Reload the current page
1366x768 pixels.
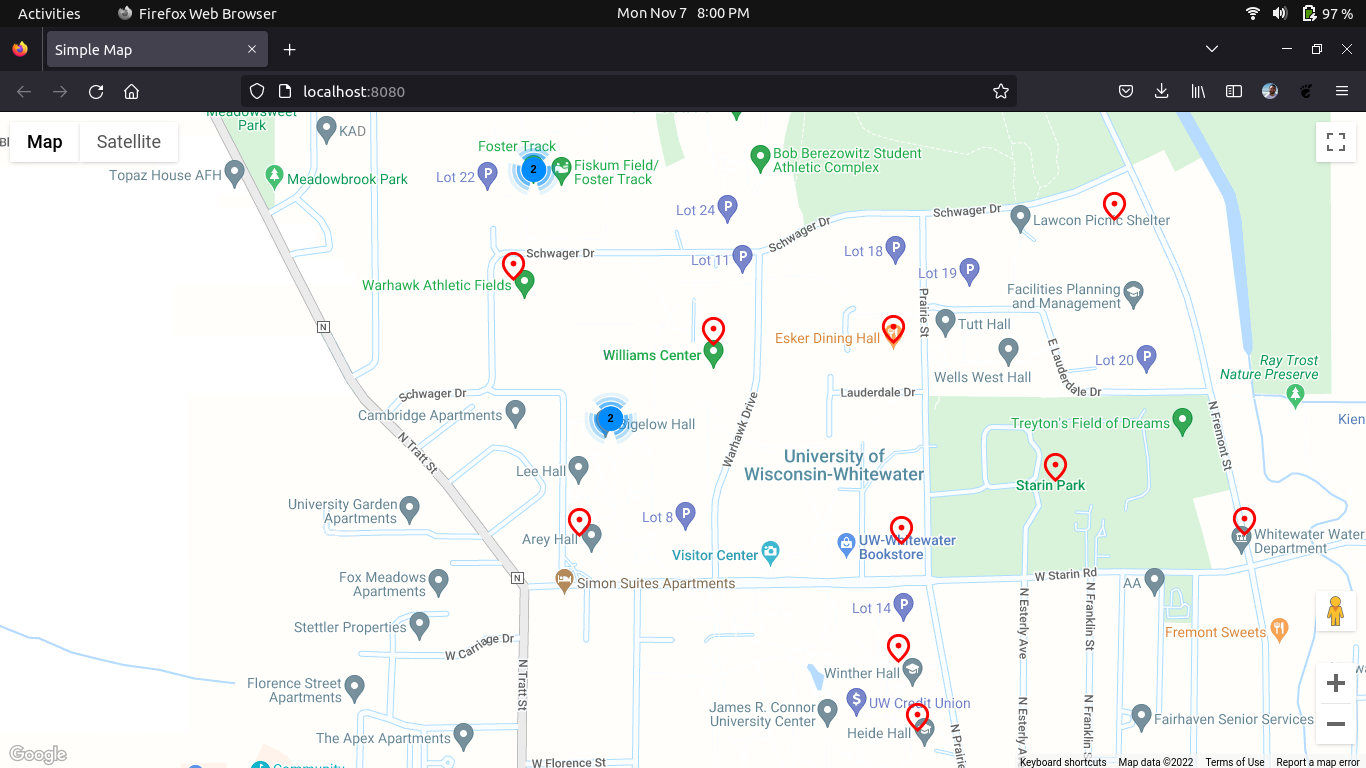96,91
